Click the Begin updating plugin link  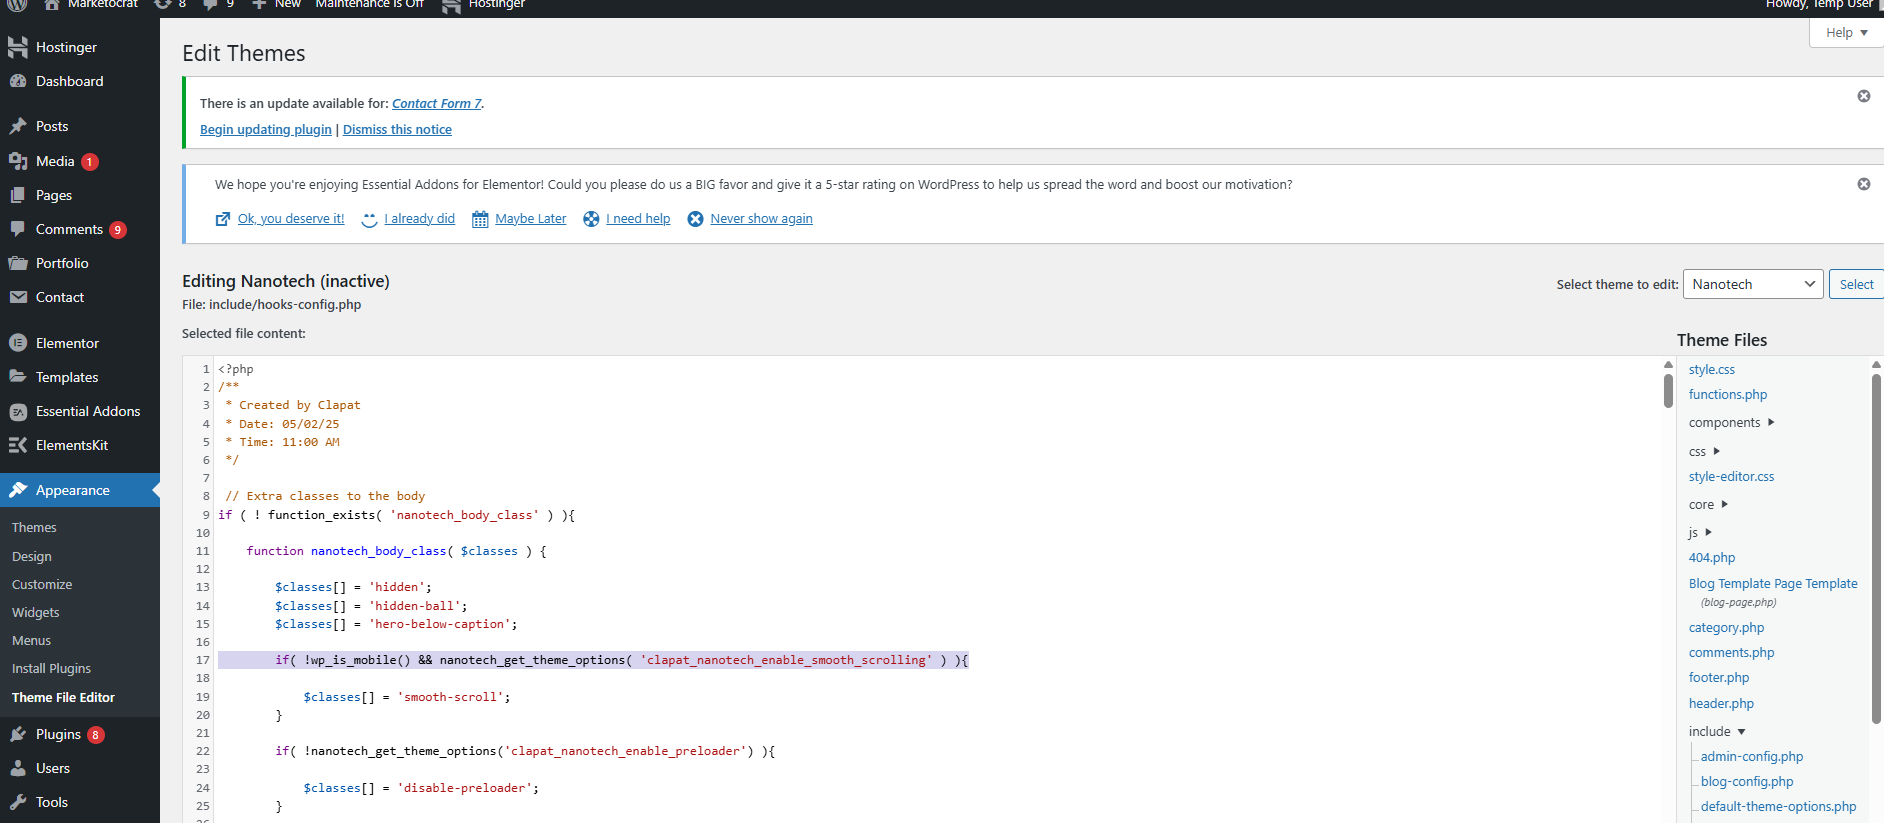point(265,130)
